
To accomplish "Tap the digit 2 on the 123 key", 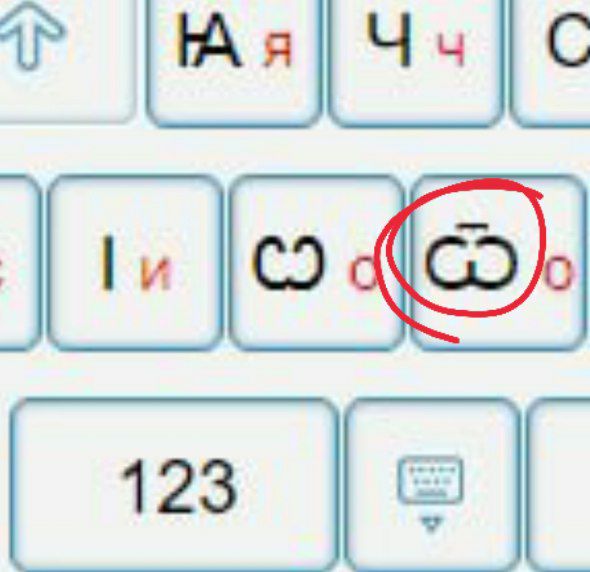I will (176, 486).
